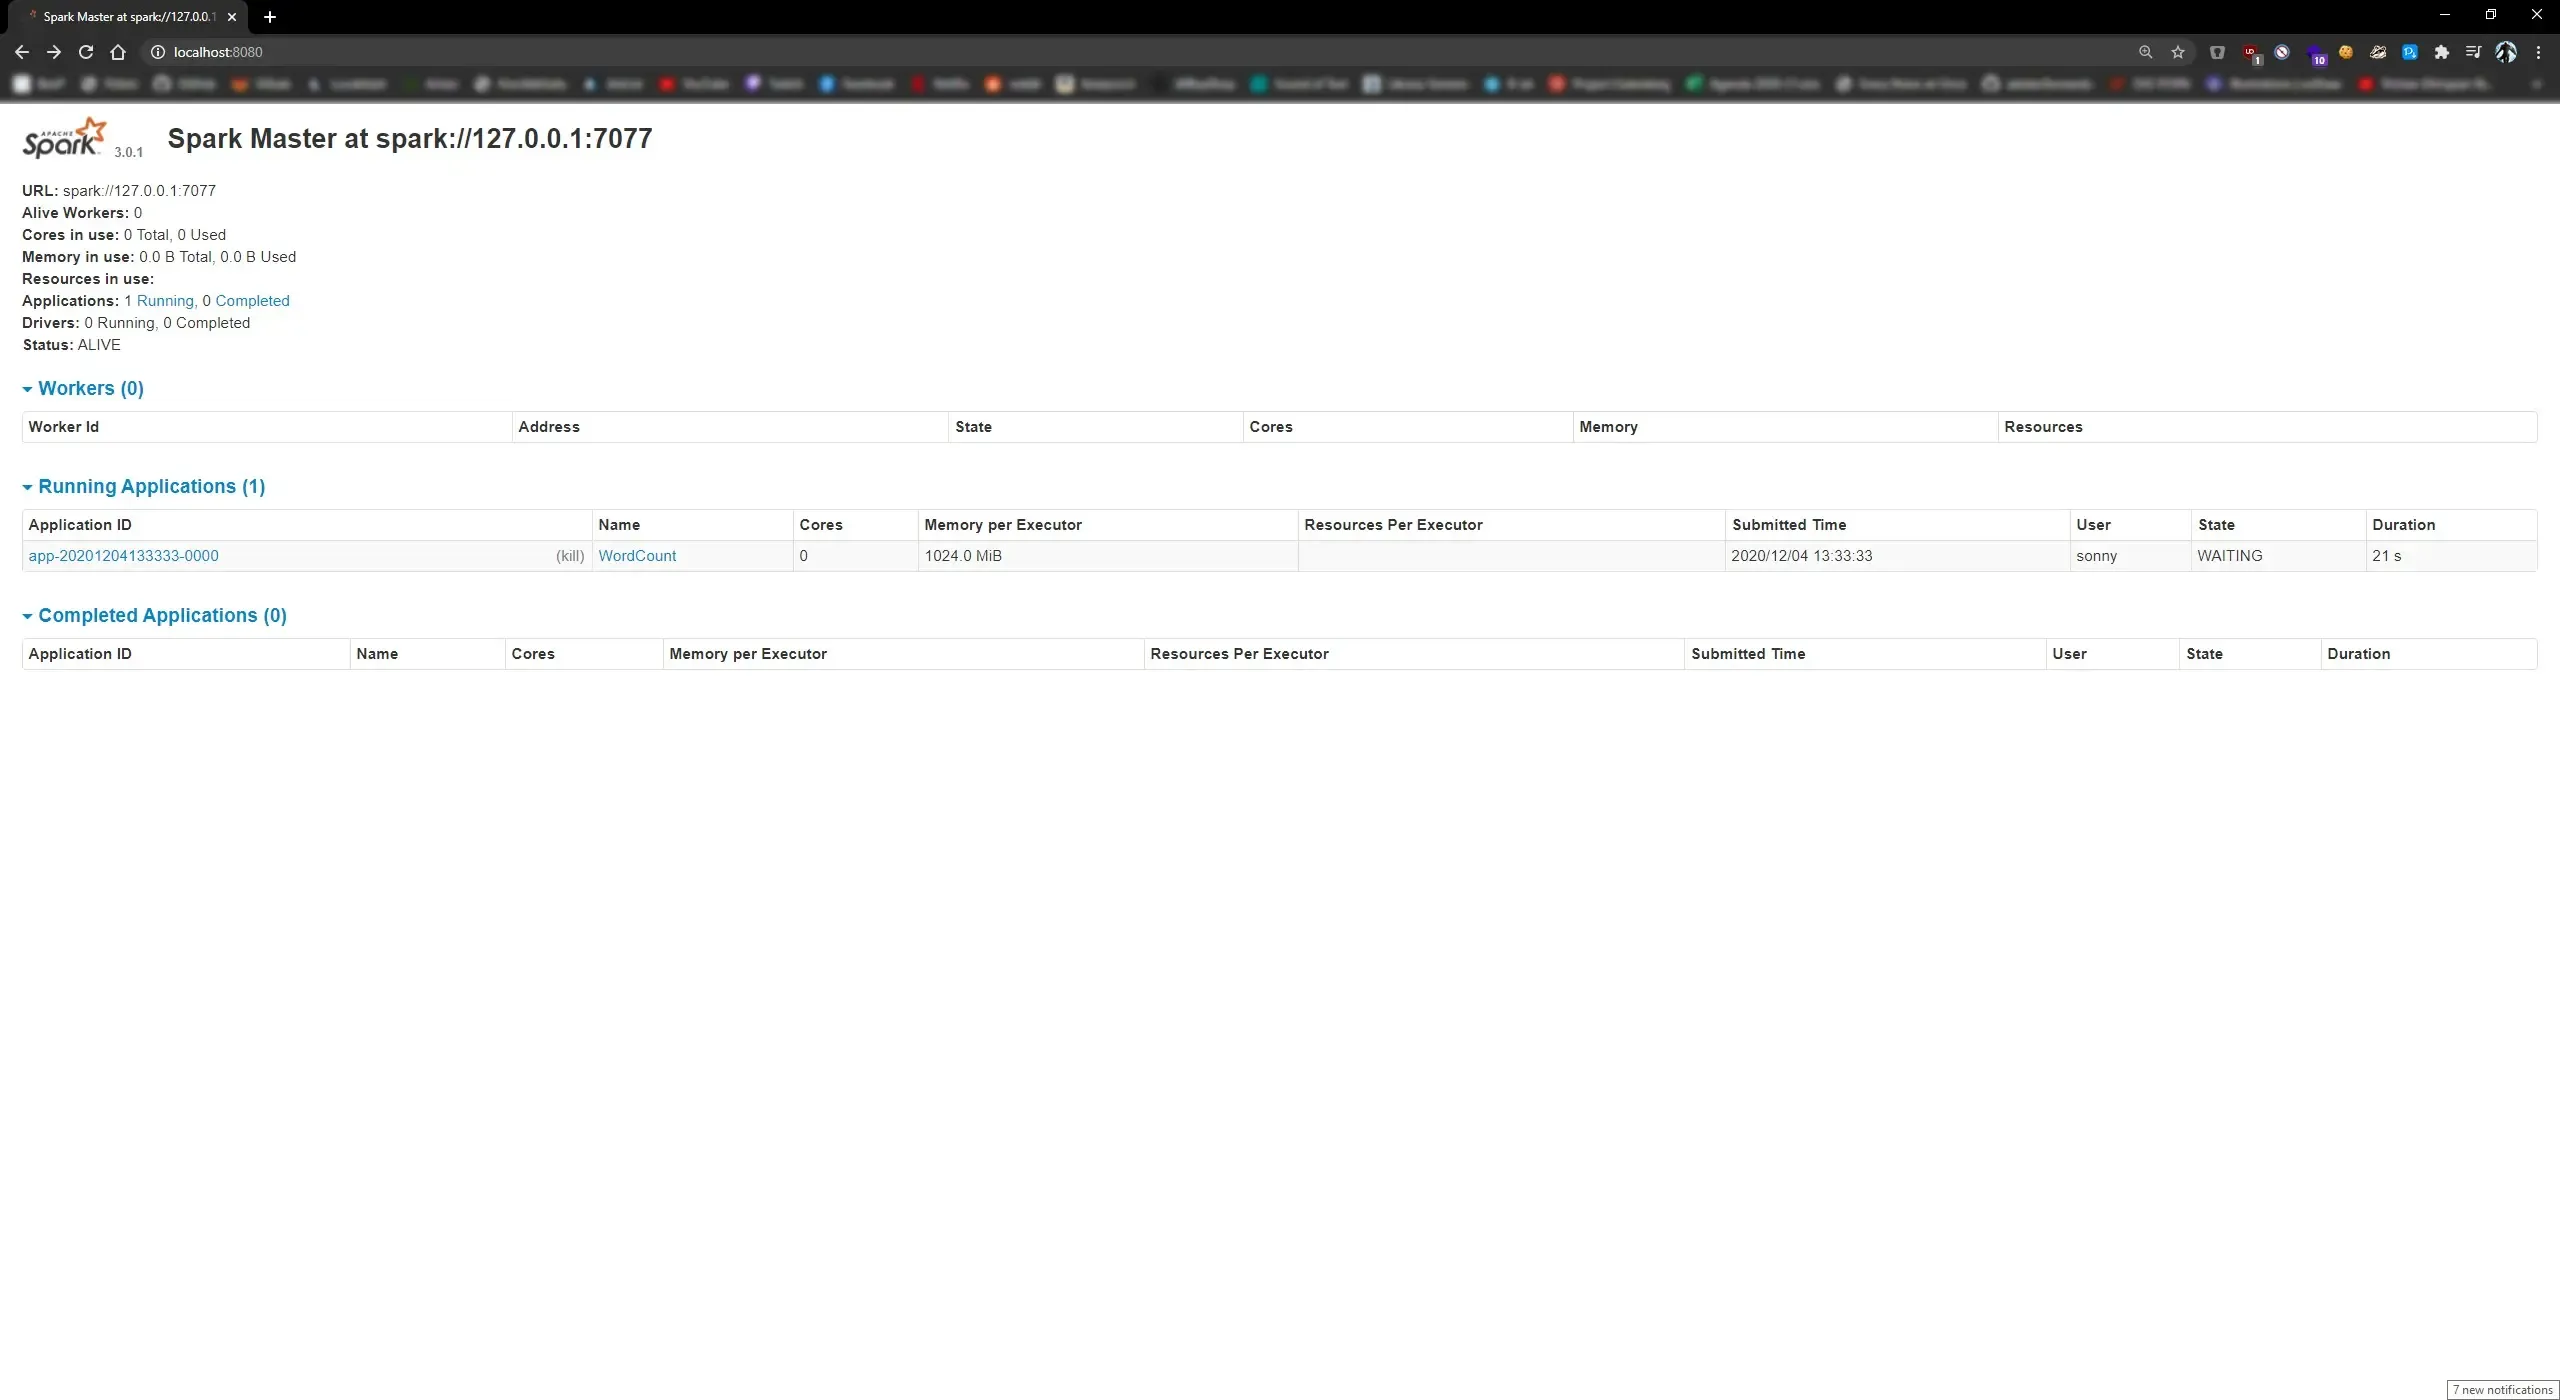Jump to the Completed applications link

(252, 301)
